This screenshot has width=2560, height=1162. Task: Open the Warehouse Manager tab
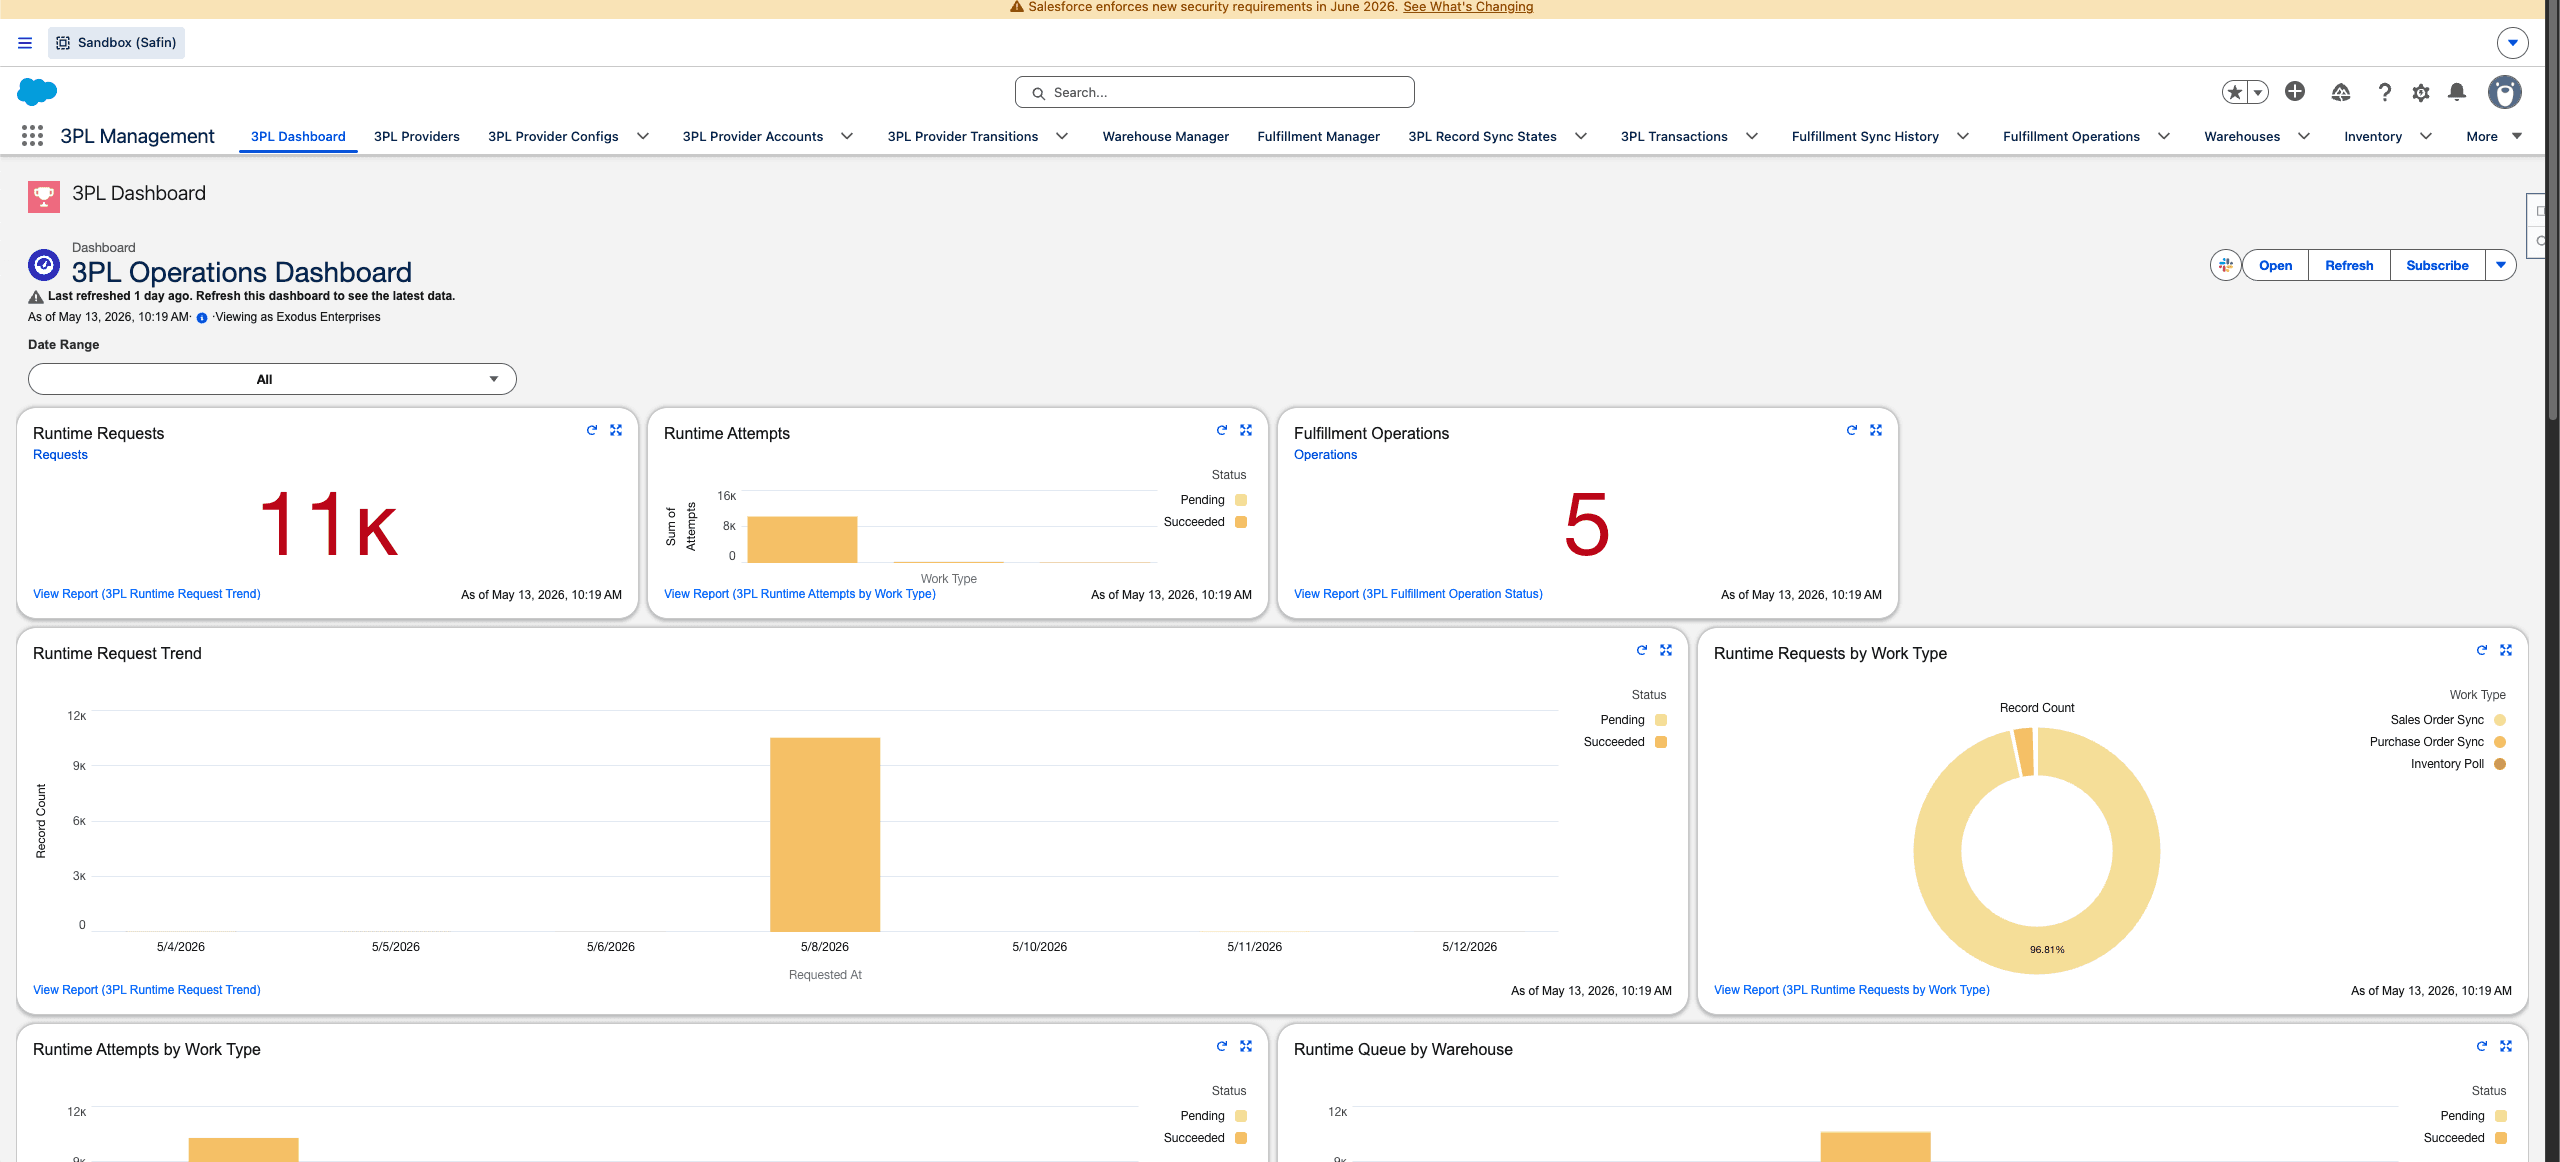point(1166,136)
